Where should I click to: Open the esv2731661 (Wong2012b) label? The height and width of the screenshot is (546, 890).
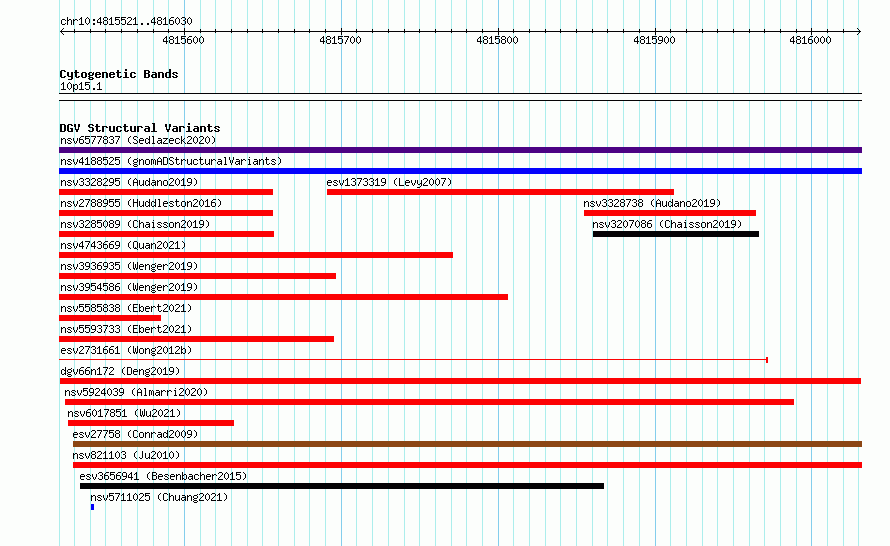pos(126,350)
